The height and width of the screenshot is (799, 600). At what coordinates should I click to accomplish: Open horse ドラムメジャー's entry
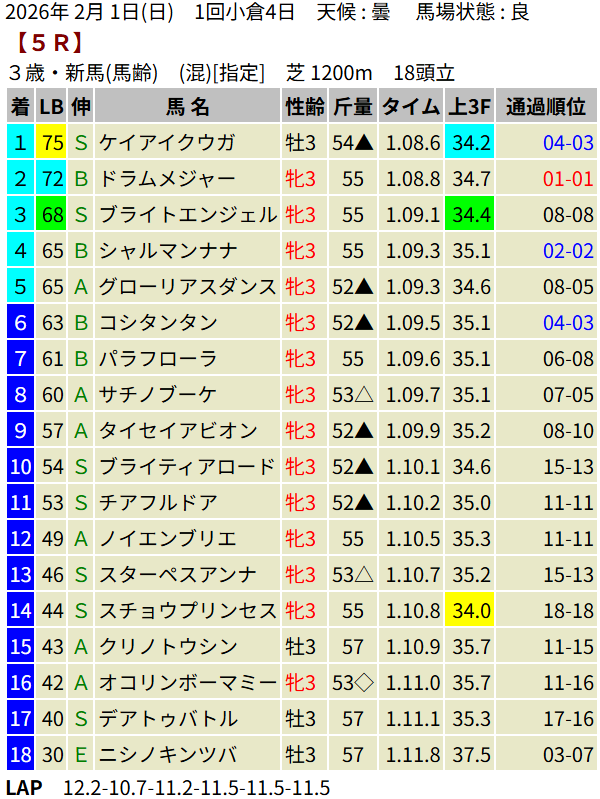[167, 179]
